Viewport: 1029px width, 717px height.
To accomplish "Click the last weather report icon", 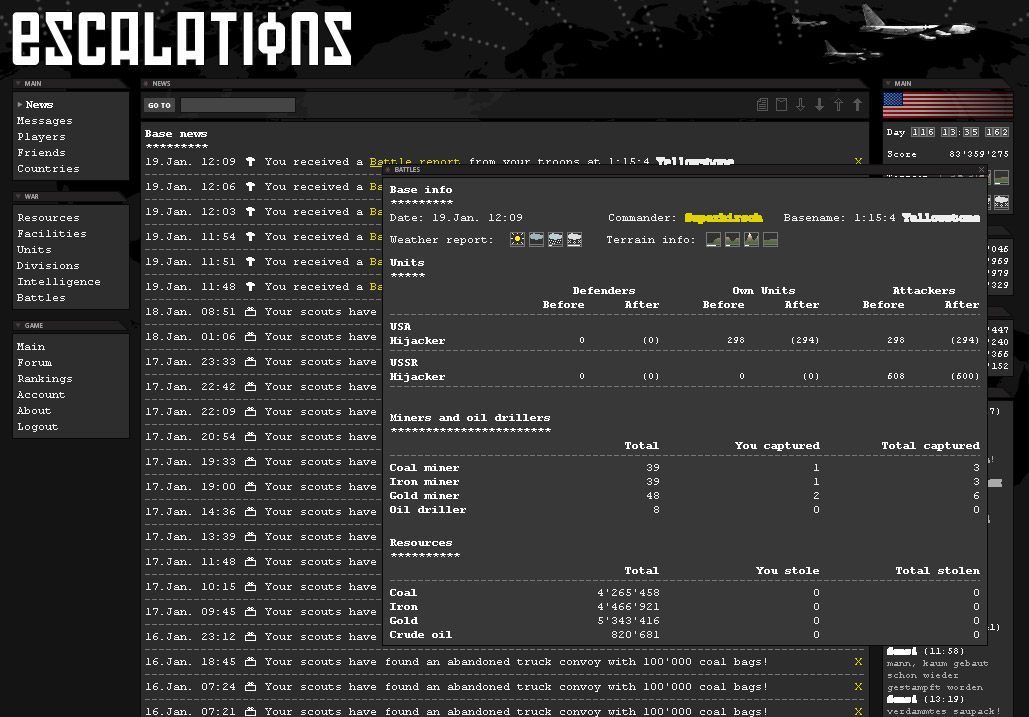I will tap(575, 240).
